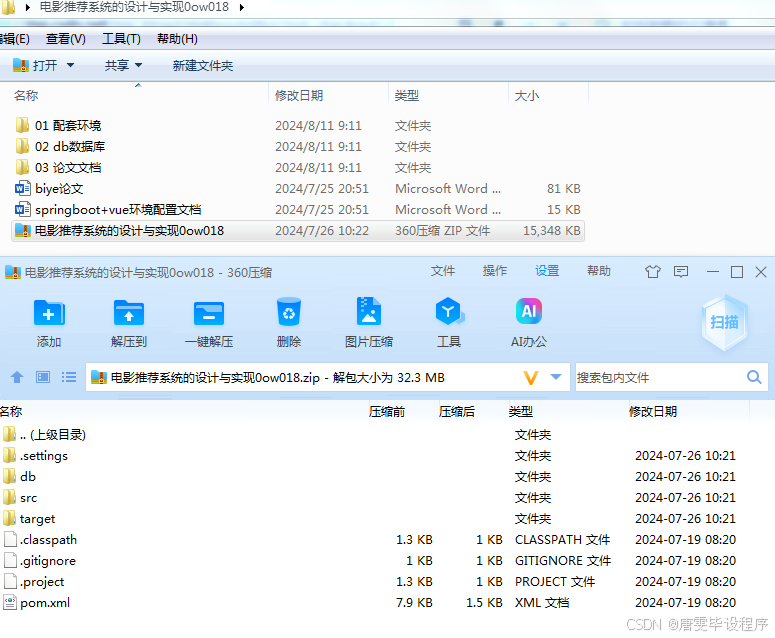
Task: Click the magnifier search icon
Action: click(754, 378)
